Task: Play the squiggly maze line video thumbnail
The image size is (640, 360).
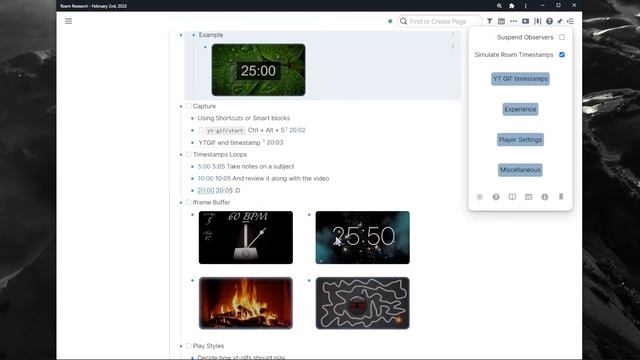Action: [362, 303]
